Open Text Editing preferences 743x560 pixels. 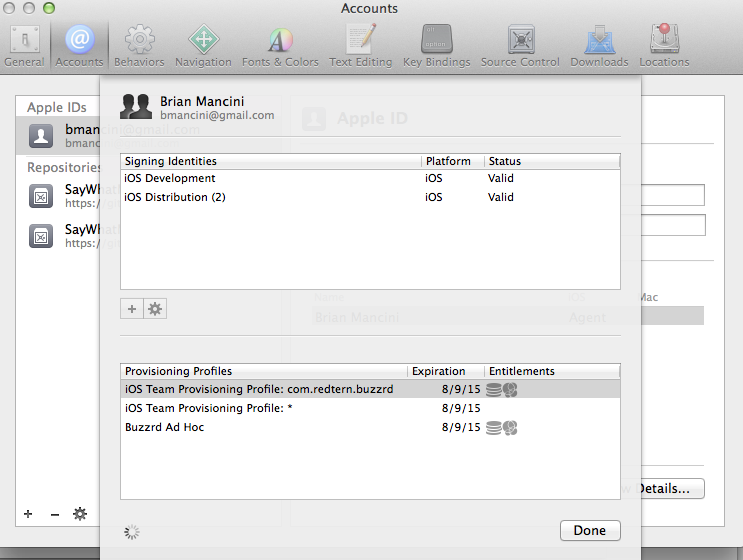(361, 46)
